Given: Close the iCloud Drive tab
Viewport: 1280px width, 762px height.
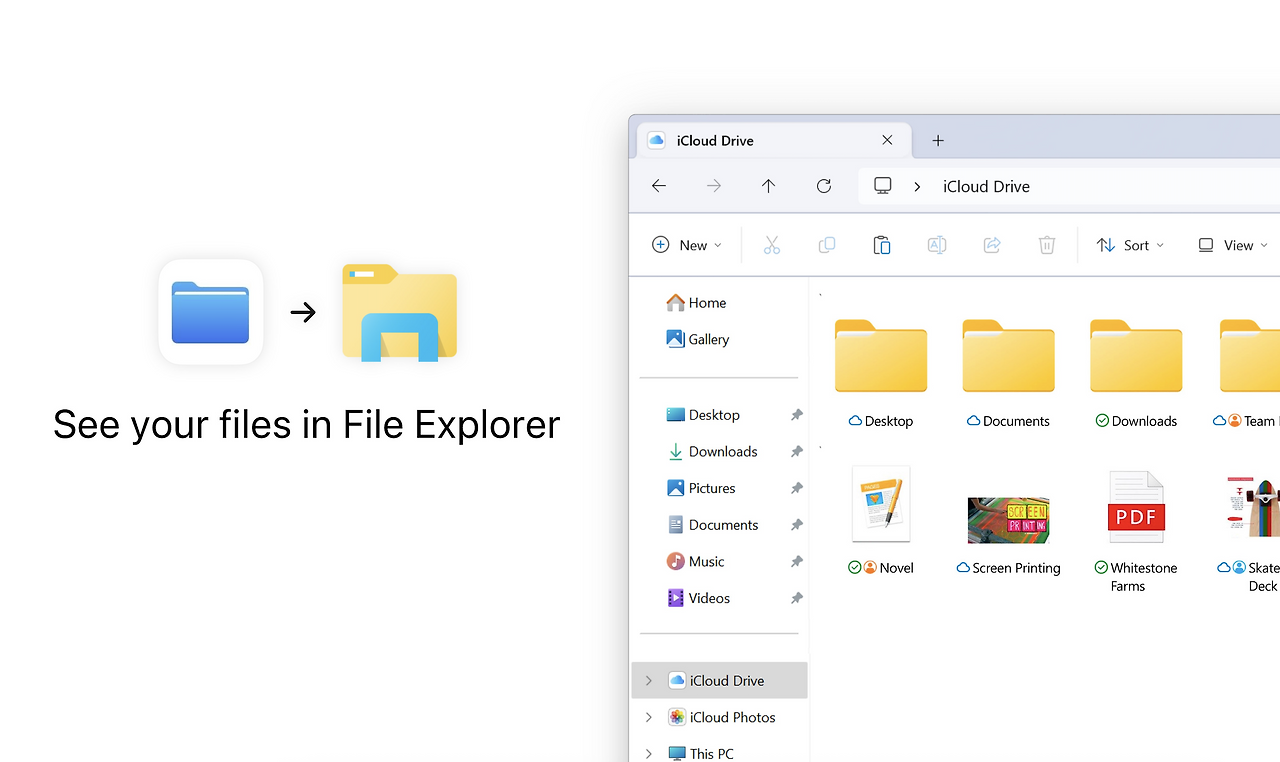Looking at the screenshot, I should point(887,140).
